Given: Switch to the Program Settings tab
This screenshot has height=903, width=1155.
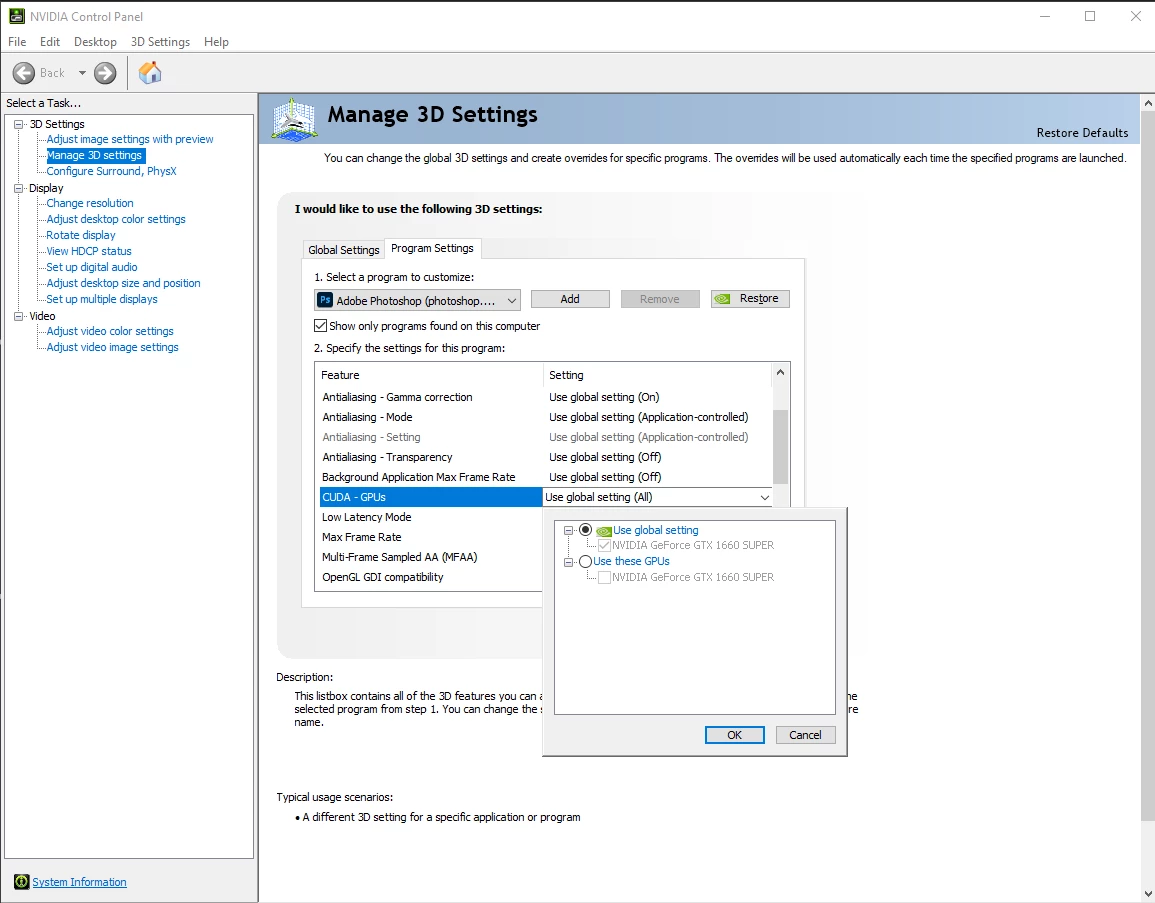Looking at the screenshot, I should (432, 248).
